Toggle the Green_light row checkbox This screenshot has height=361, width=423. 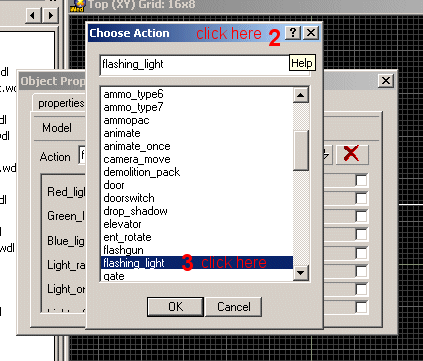[361, 198]
